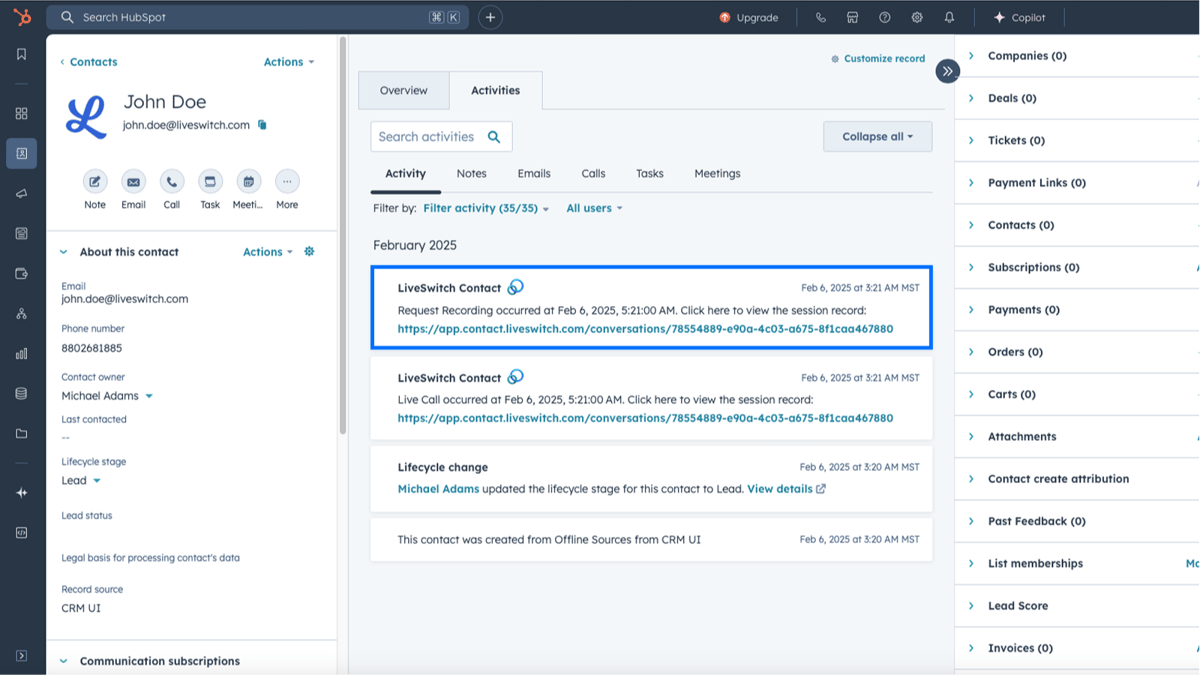Open the notifications bell
This screenshot has width=1200, height=675.
(x=949, y=16)
